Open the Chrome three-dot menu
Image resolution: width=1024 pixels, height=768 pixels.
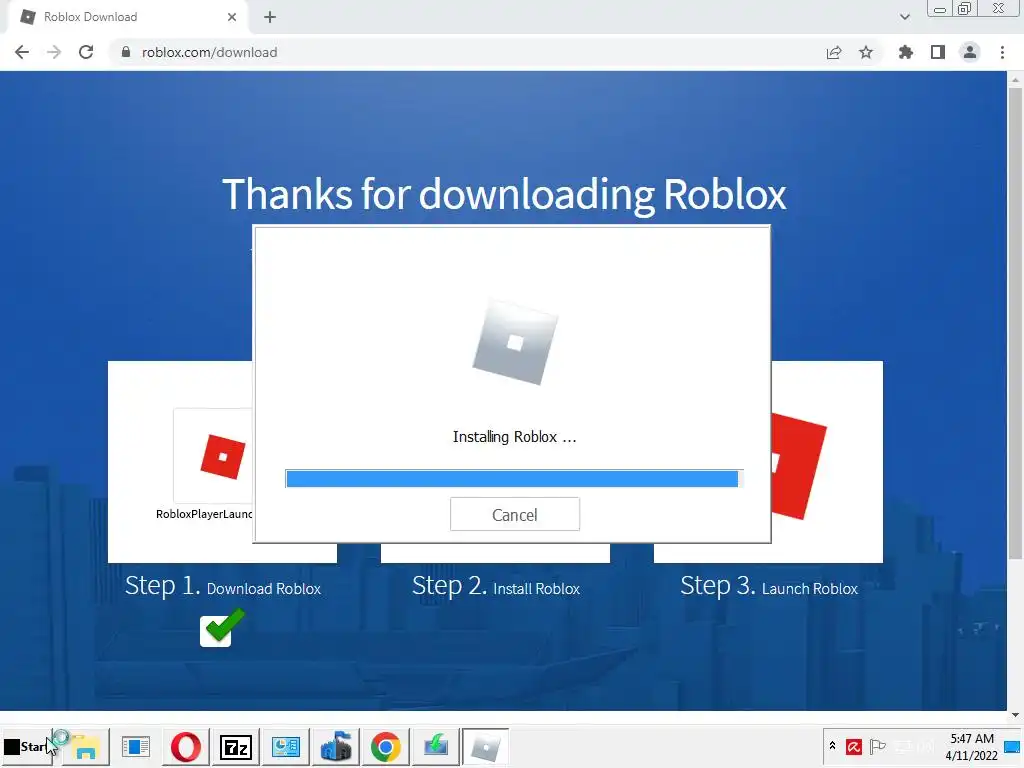(1002, 52)
